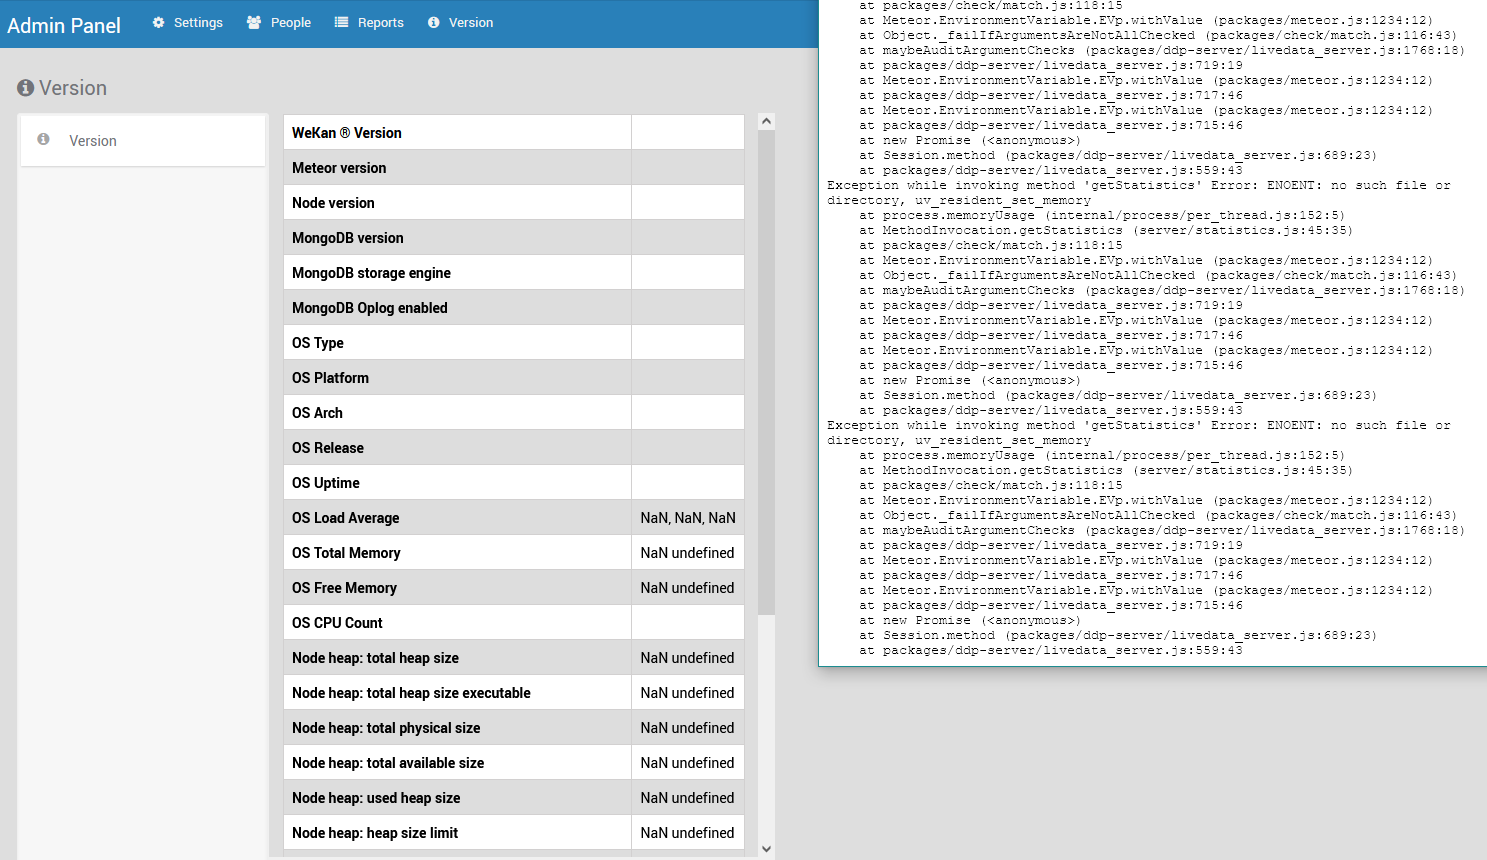This screenshot has height=860, width=1487.
Task: Click the Version info icon in the navbar
Action: click(x=435, y=22)
